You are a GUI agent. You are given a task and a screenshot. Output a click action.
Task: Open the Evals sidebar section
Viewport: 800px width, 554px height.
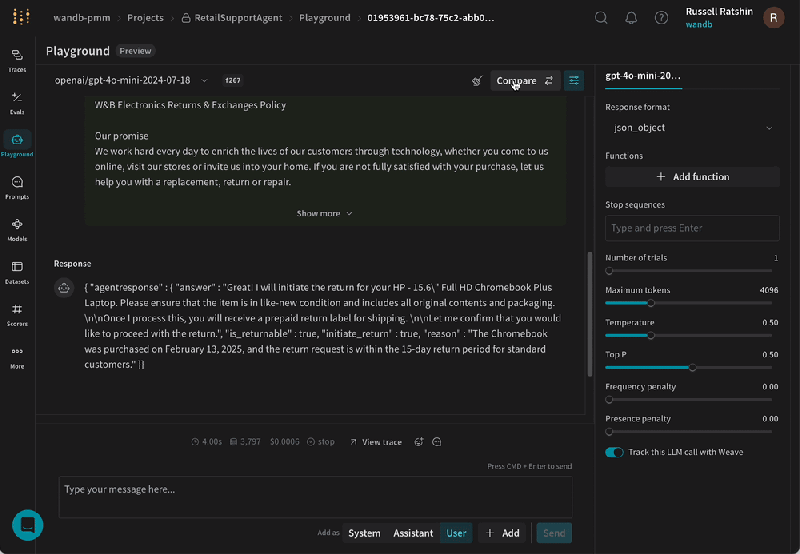[x=17, y=103]
